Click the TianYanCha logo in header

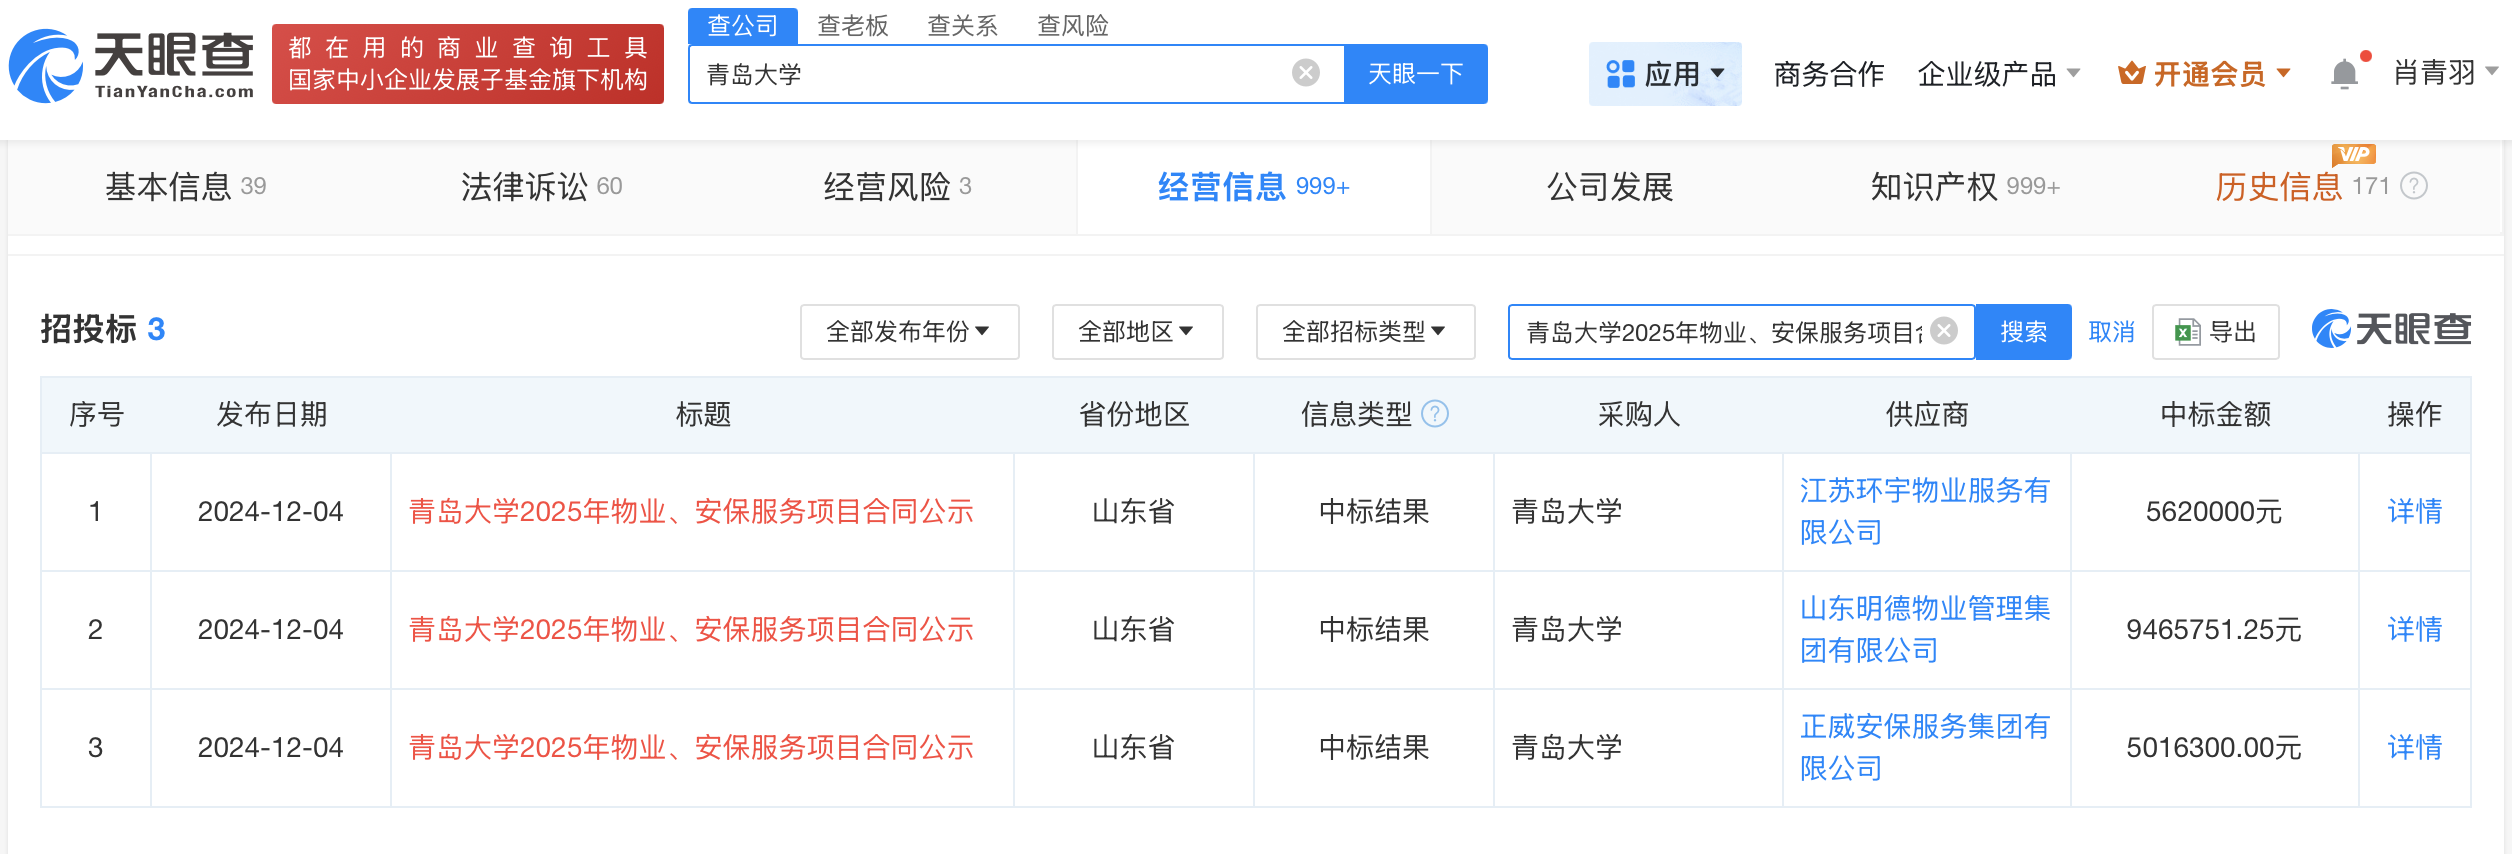coord(131,66)
